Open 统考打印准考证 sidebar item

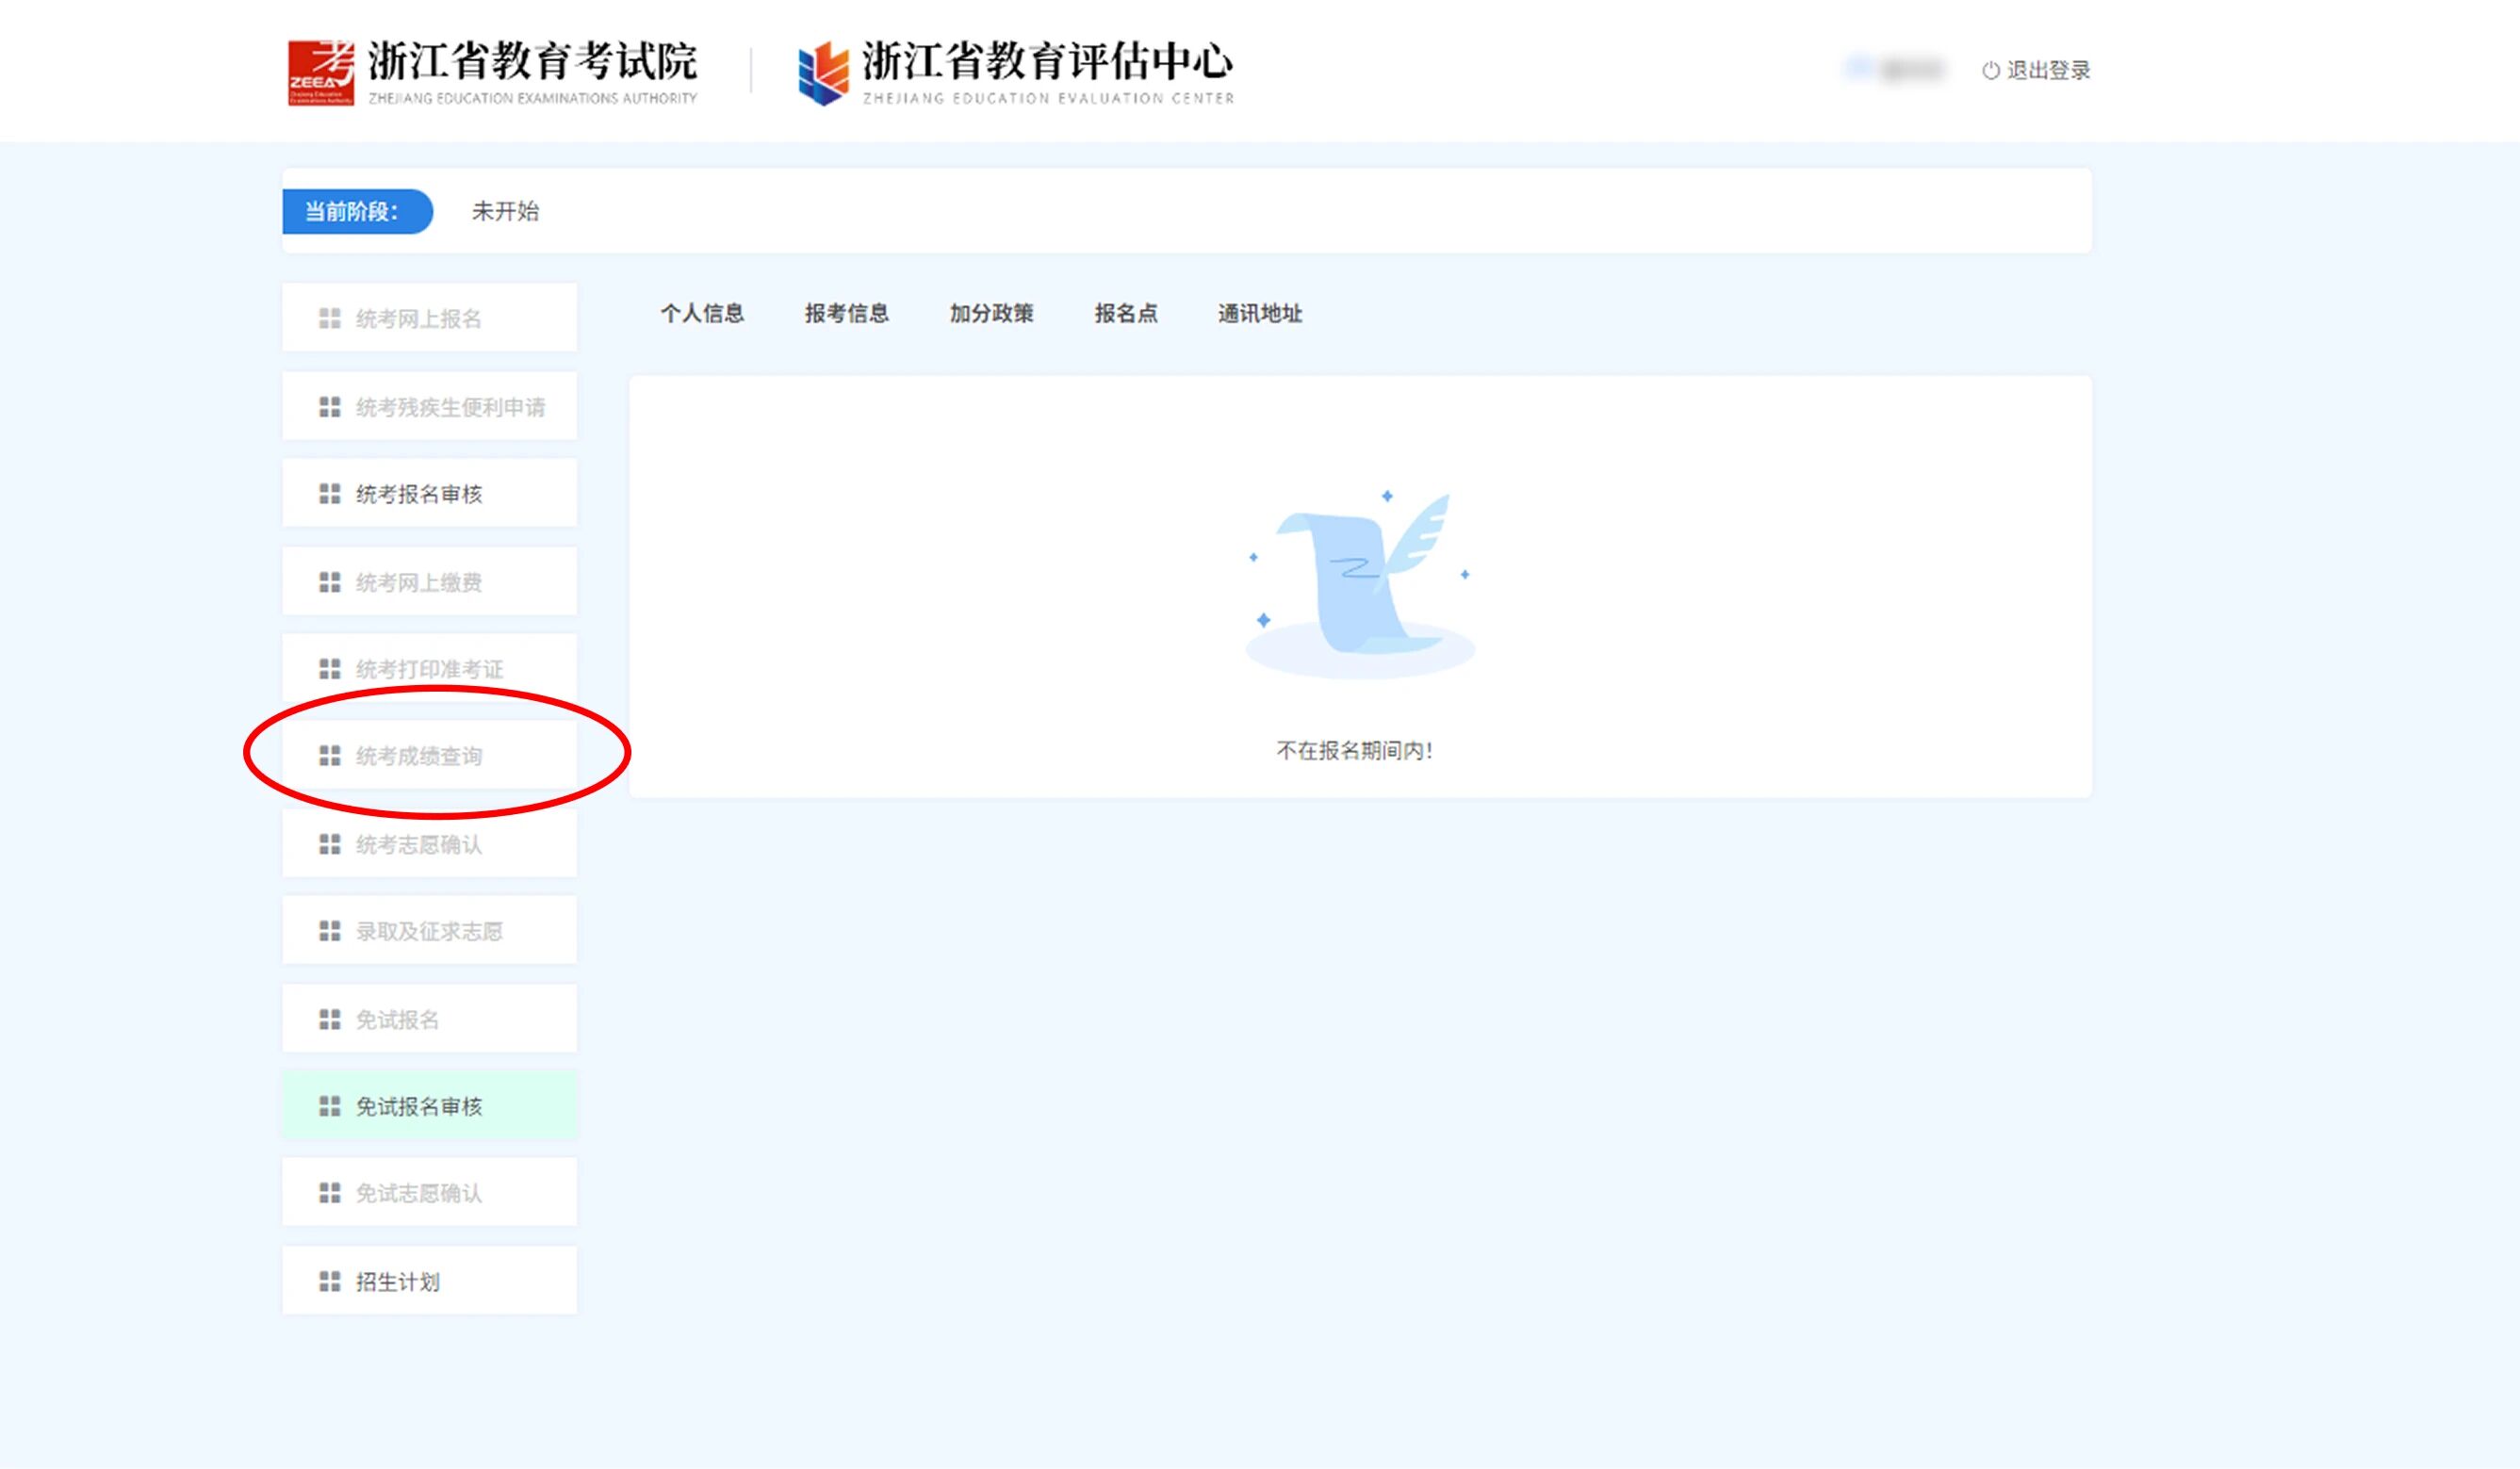(x=430, y=669)
